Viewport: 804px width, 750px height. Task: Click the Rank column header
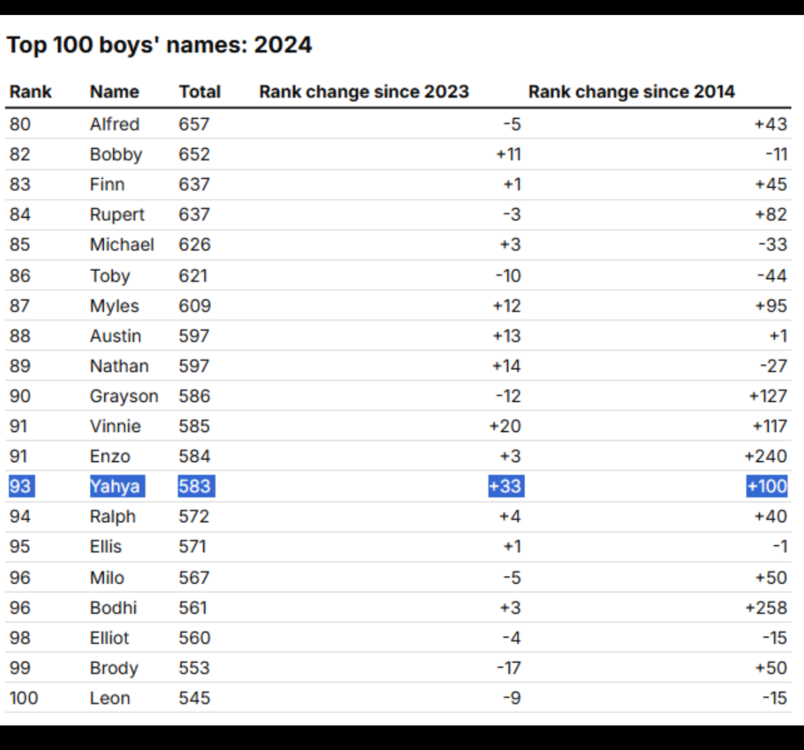30,92
